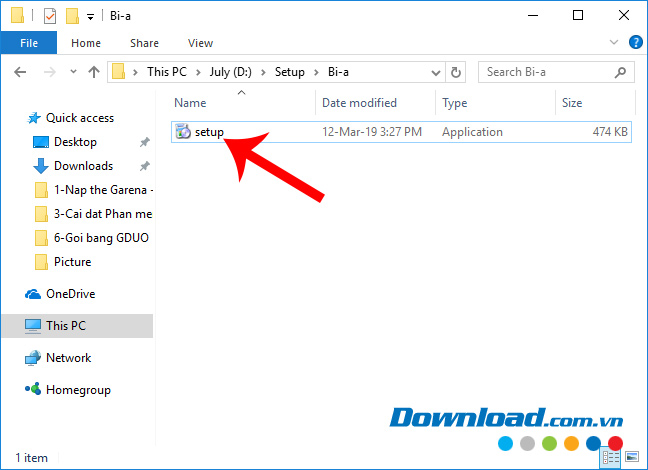
Task: Open the 3-Cai dat Phan me folder
Action: pyautogui.click(x=103, y=214)
